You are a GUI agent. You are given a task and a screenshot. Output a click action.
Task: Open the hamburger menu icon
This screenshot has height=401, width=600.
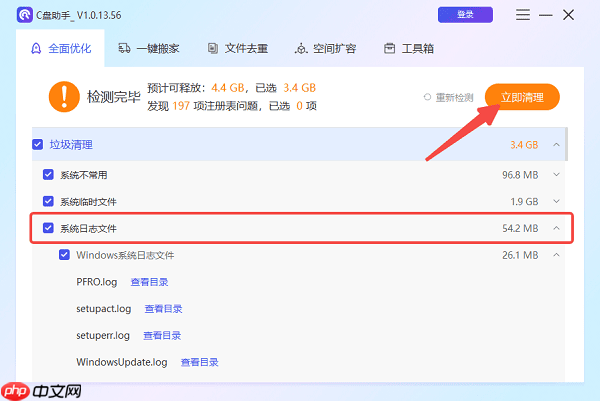(523, 15)
